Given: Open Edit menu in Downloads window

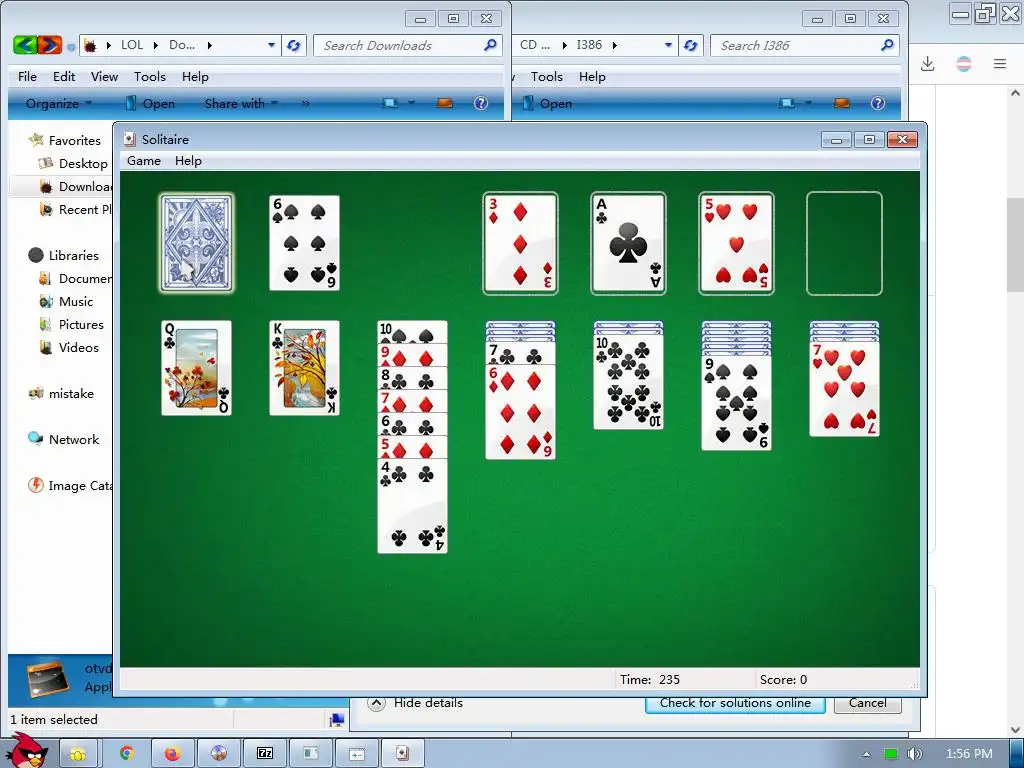Looking at the screenshot, I should pos(64,76).
